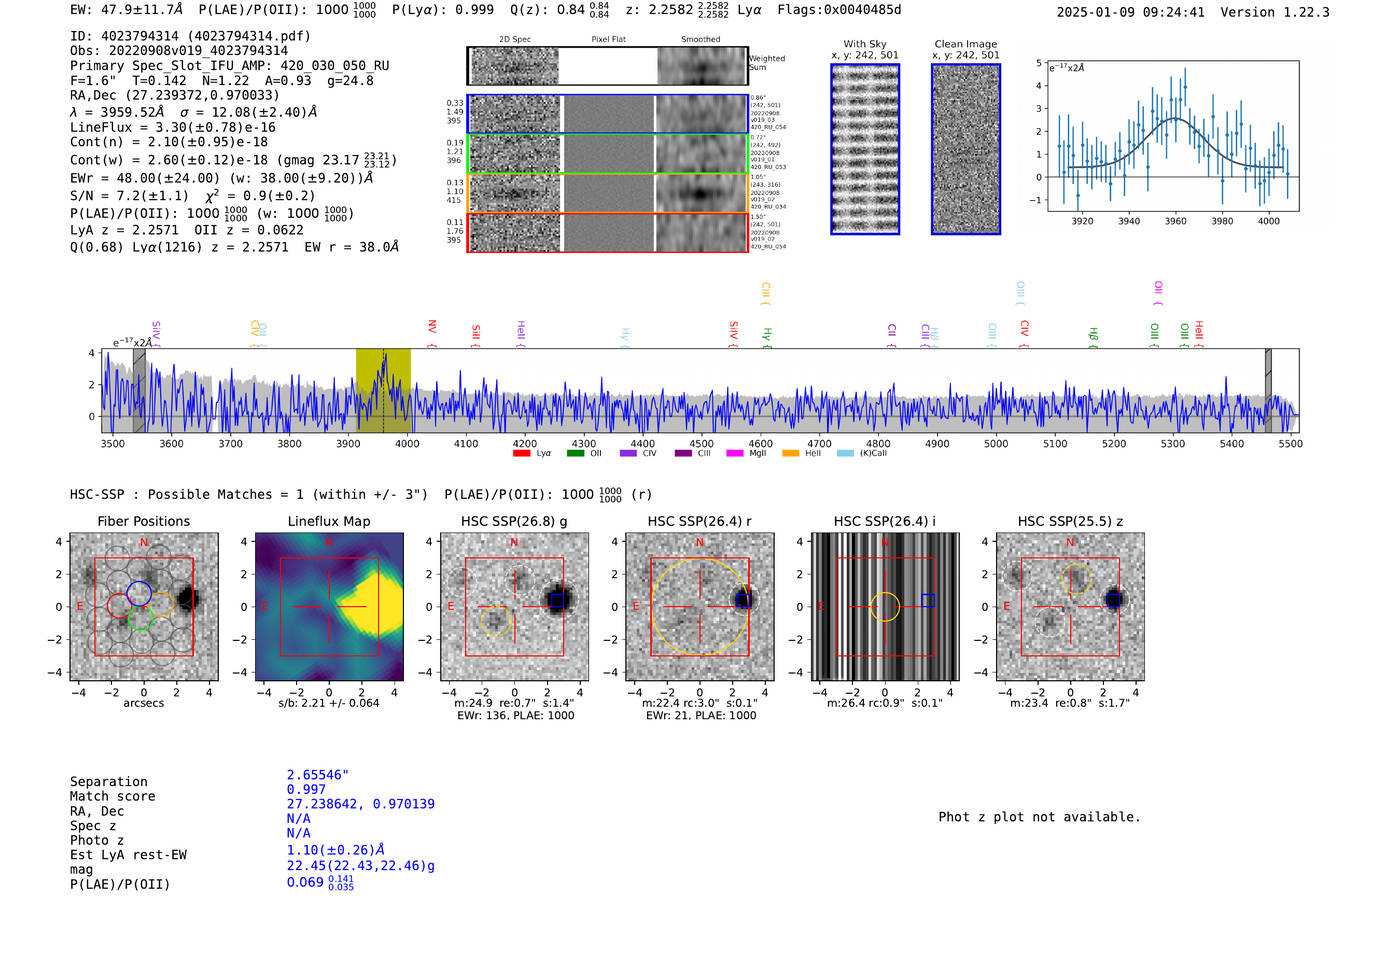
Task: Click the timestamp 2025-01-09 09:24:41
Action: (x=1131, y=12)
